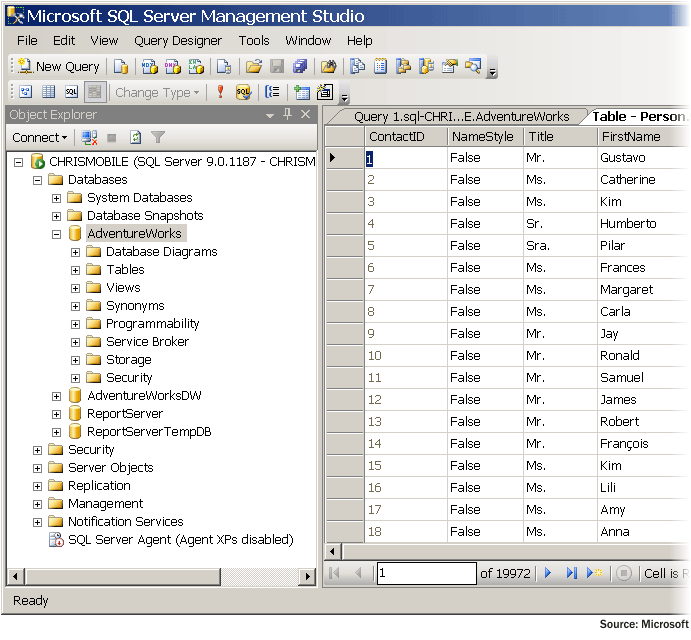Toggle the Show Results Pane button
This screenshot has height=640, width=691.
[95, 92]
